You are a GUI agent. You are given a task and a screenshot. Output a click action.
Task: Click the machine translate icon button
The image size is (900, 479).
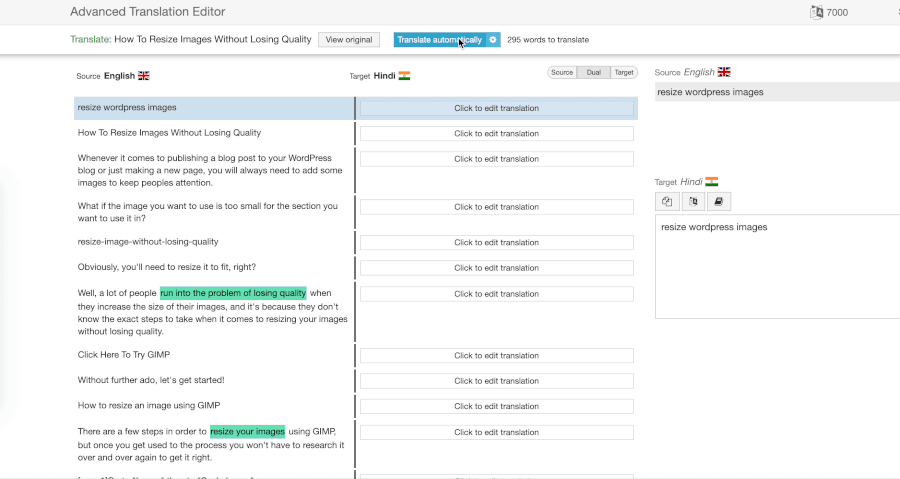(x=693, y=201)
